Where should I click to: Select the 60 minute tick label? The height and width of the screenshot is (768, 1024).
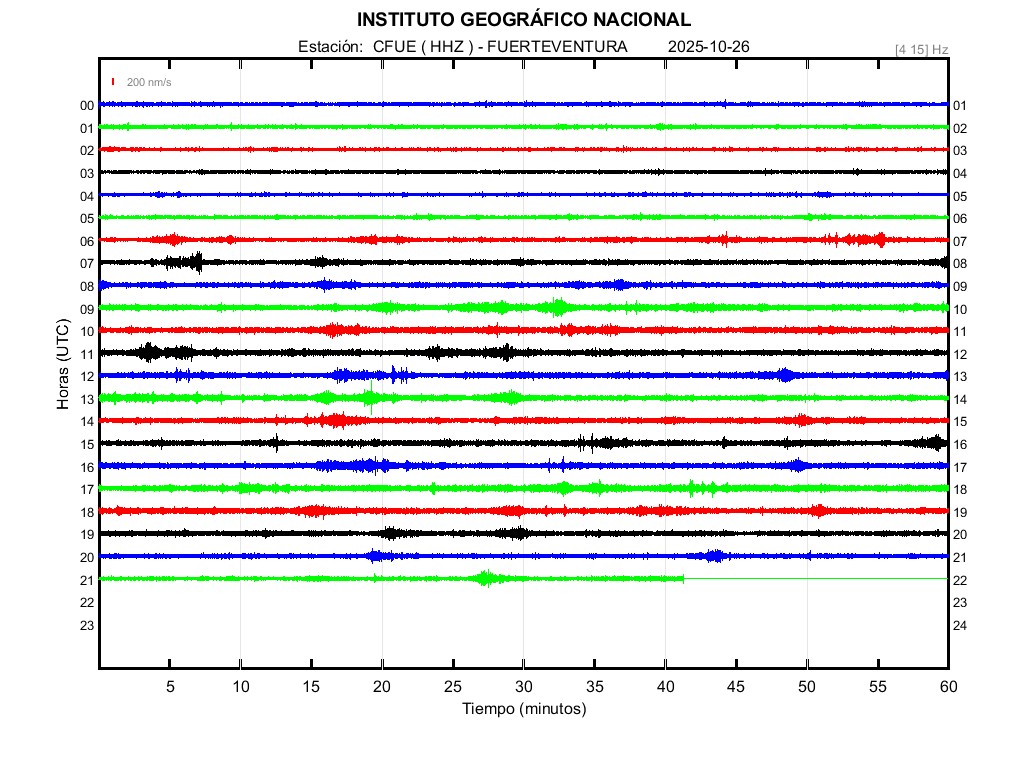948,686
